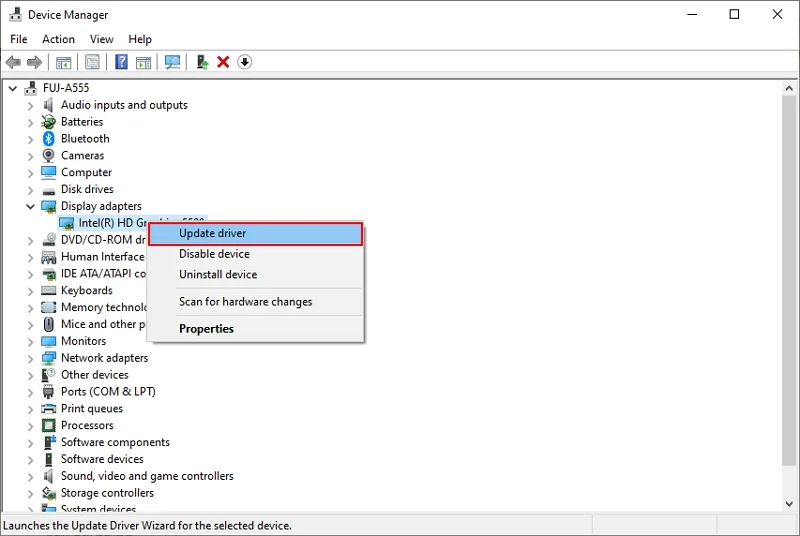Open the Action menu

pos(58,39)
